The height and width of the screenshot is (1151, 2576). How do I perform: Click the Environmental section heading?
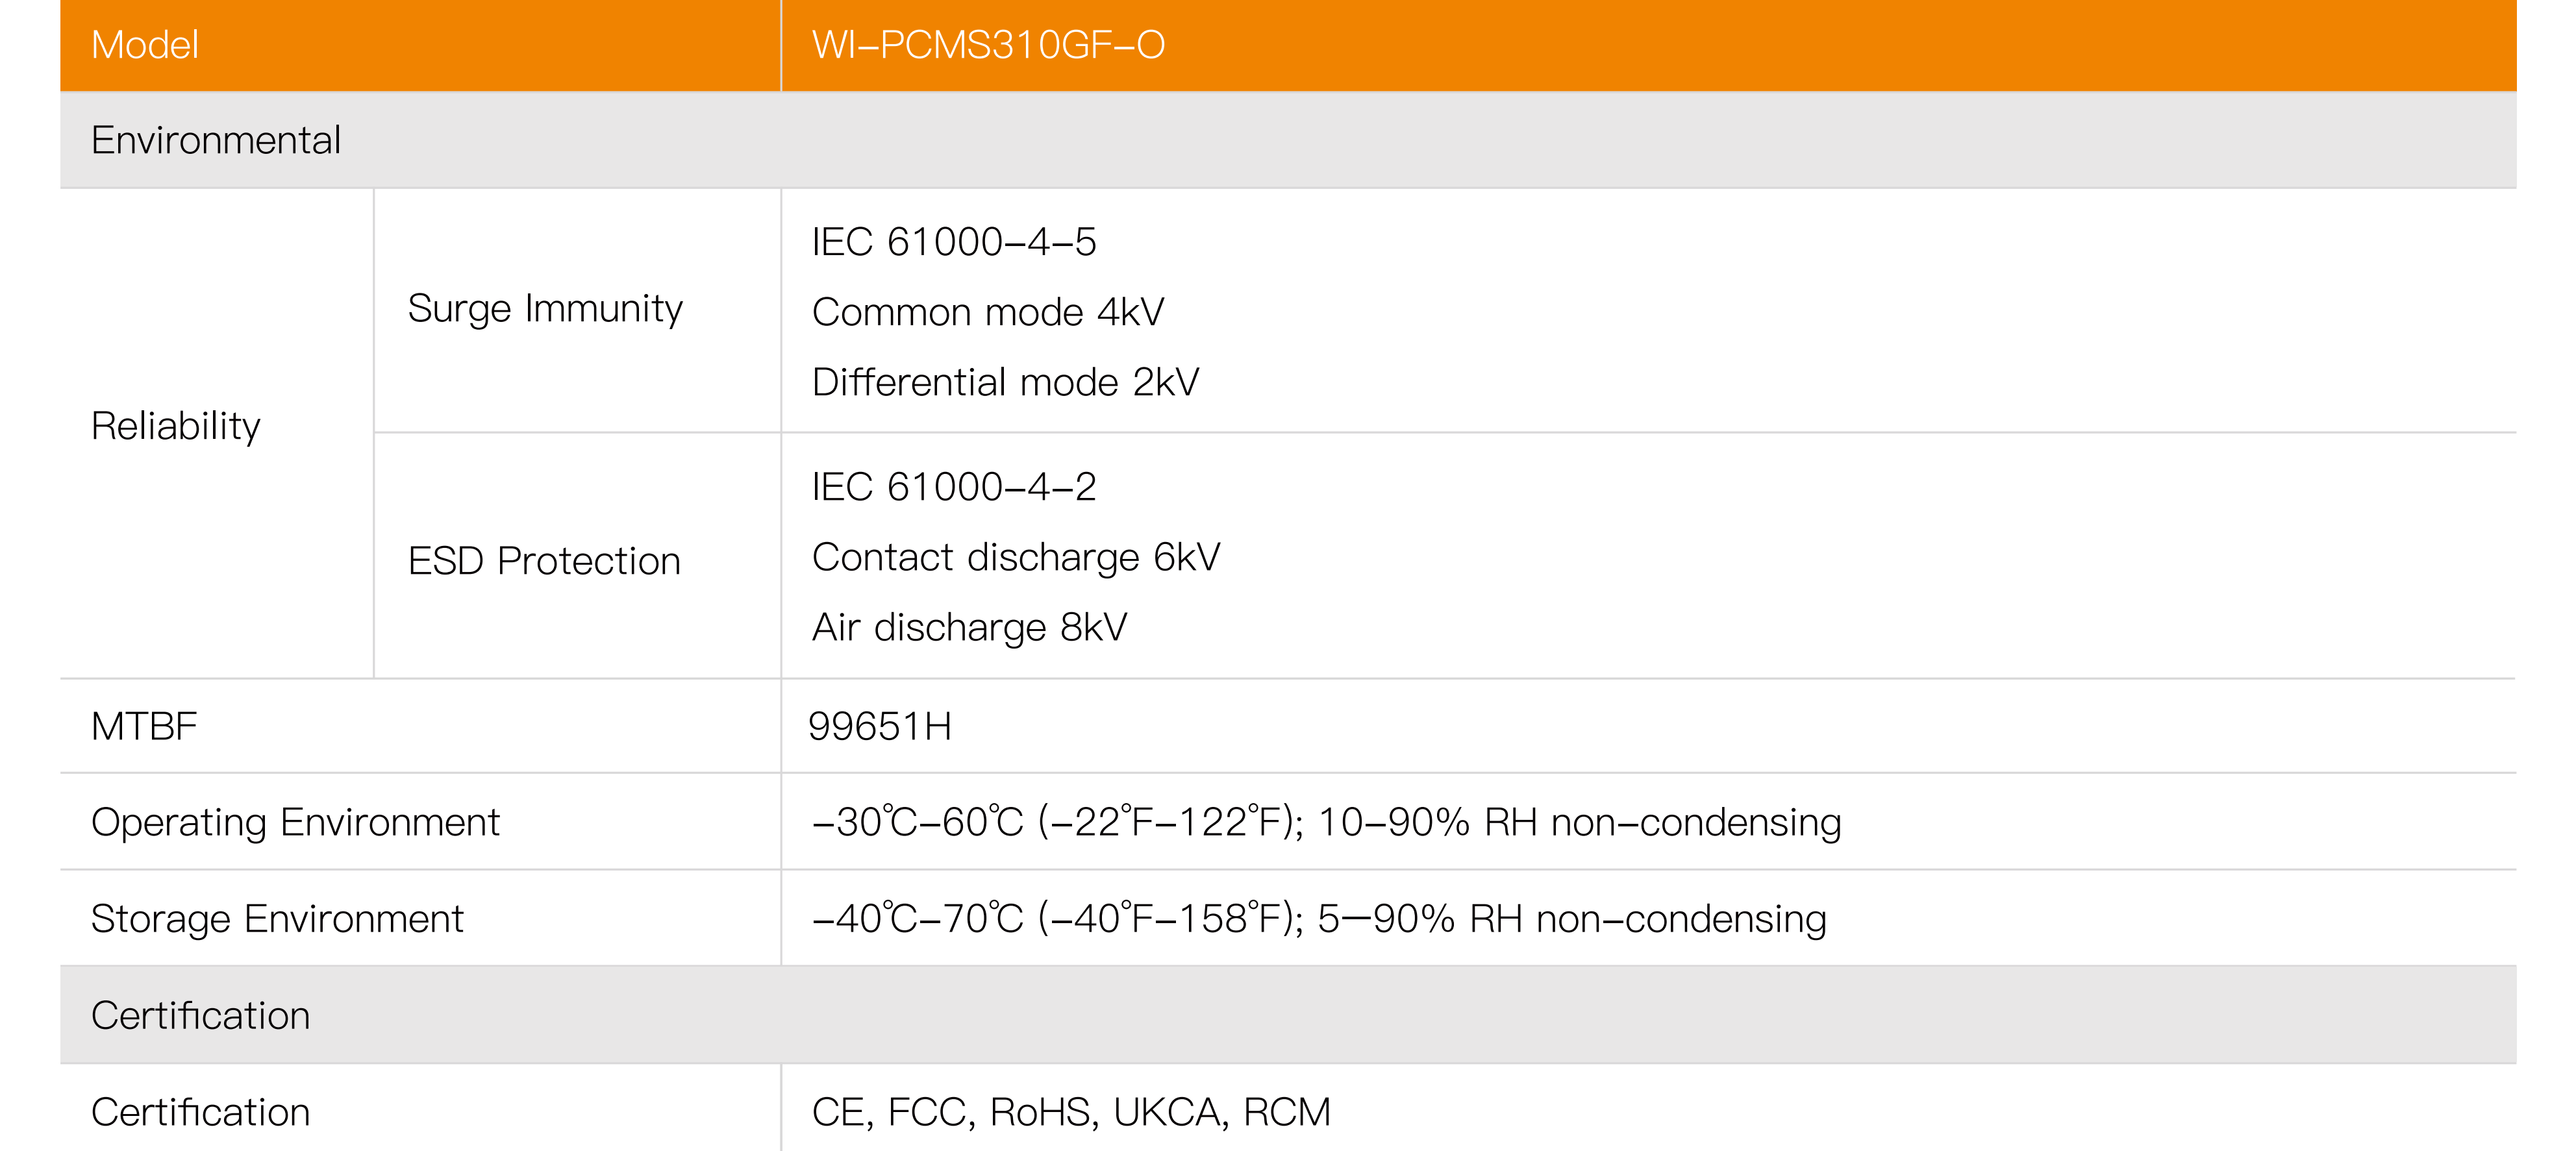(x=216, y=140)
